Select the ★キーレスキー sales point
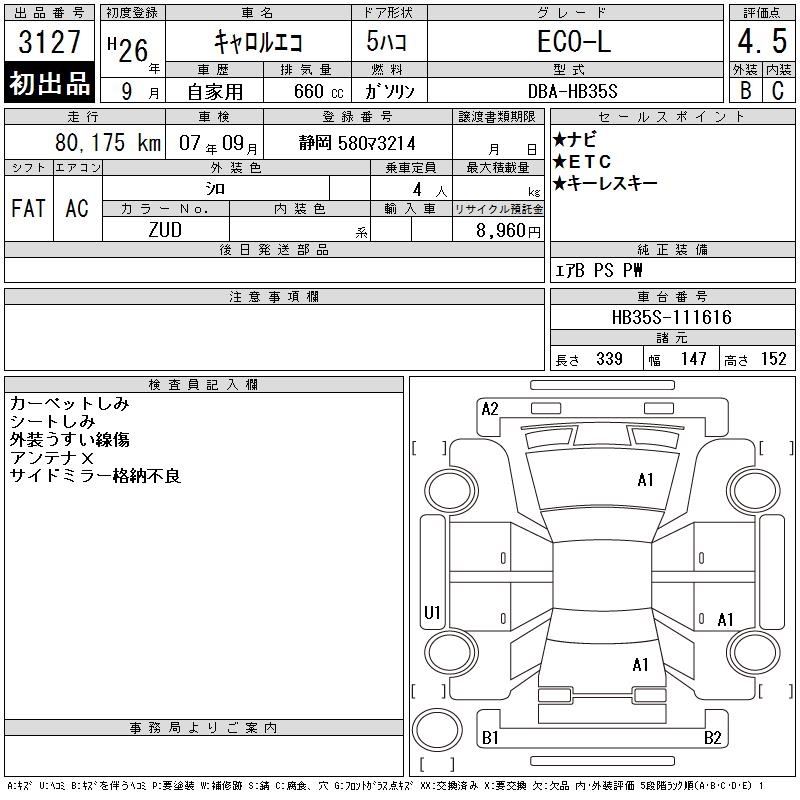Image resolution: width=800 pixels, height=800 pixels. 605,183
